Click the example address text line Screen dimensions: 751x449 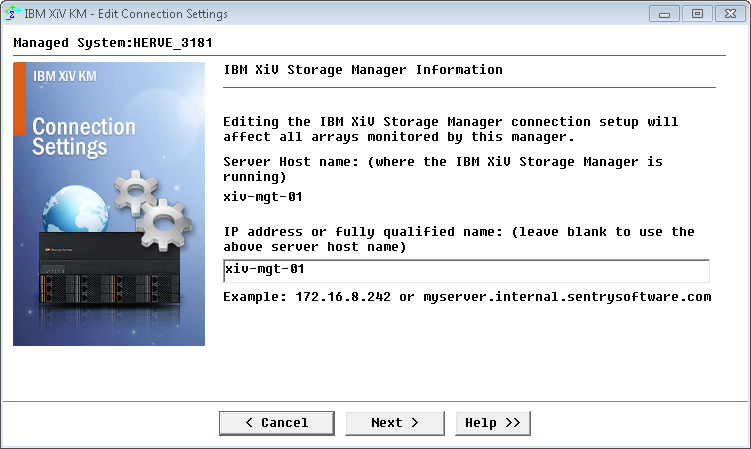point(466,297)
